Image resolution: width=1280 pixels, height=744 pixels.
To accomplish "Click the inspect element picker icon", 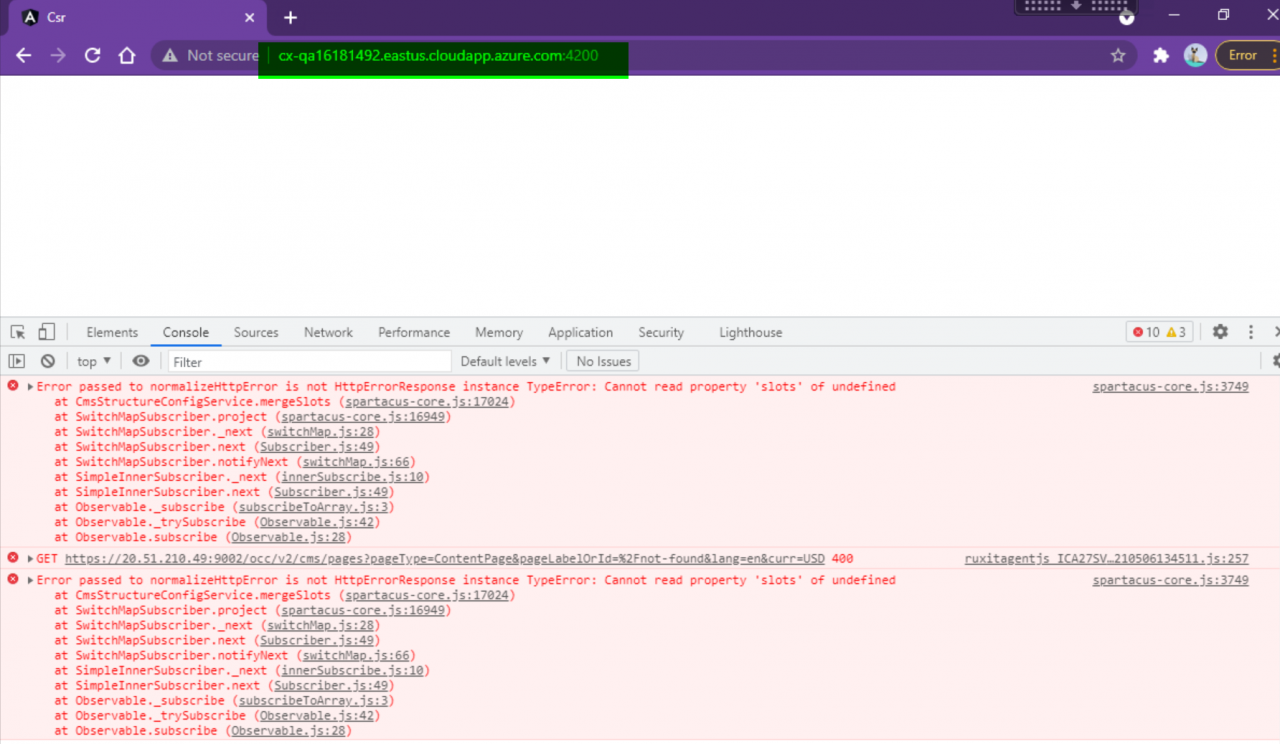I will click(x=18, y=332).
